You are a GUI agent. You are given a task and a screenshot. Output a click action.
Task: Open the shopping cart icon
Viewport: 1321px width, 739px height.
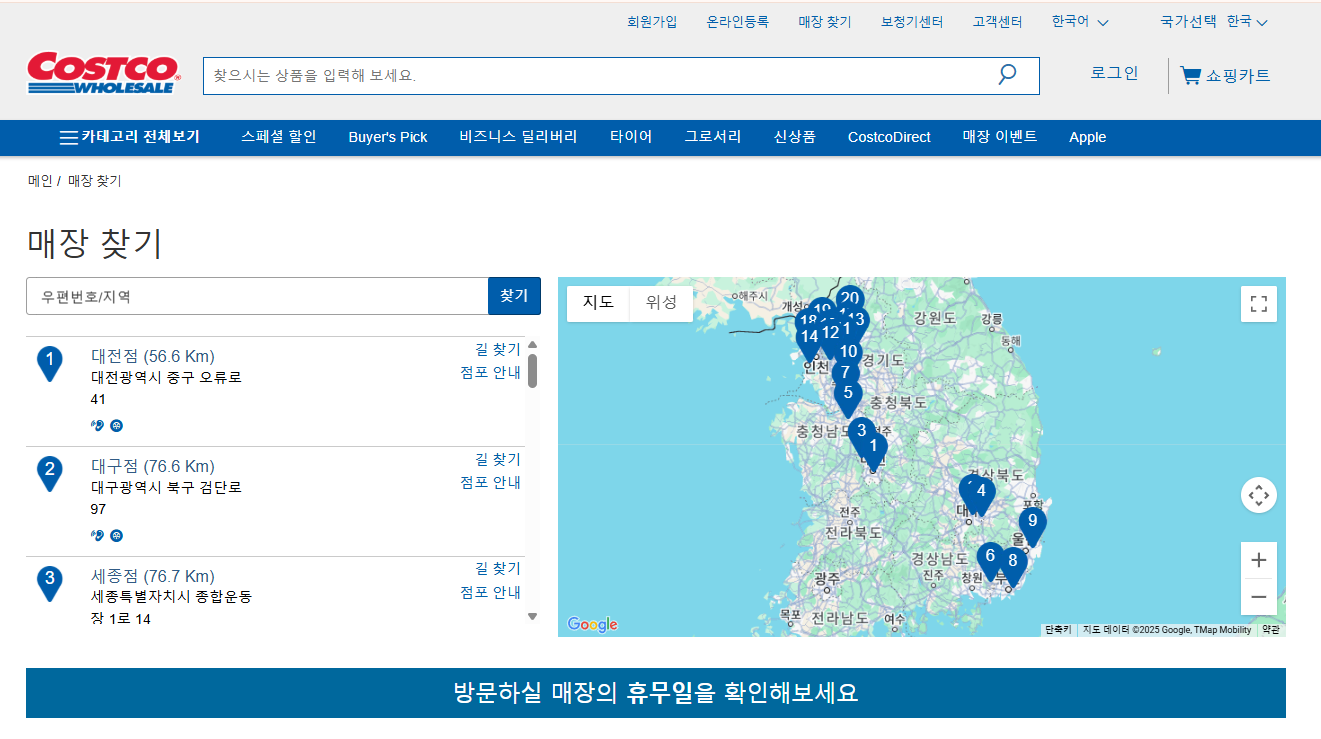point(1190,75)
